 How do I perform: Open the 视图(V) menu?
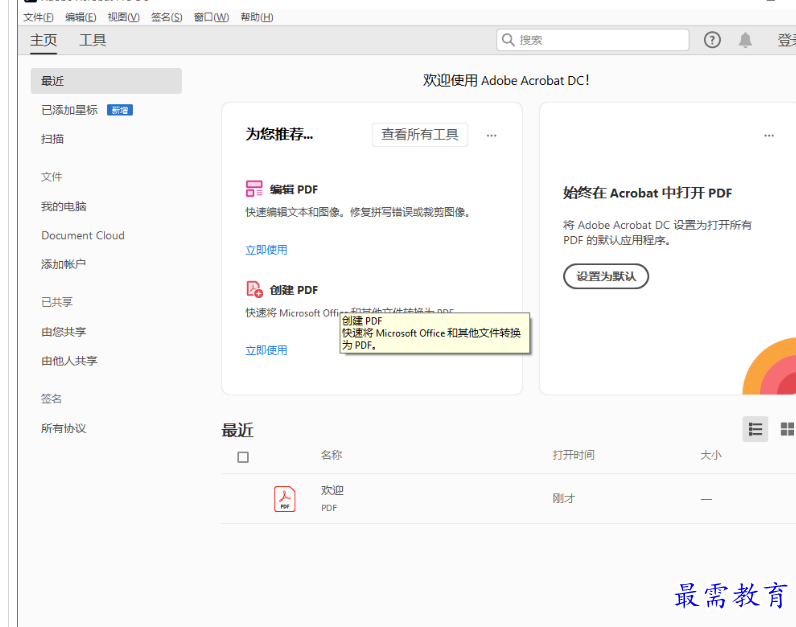point(123,17)
